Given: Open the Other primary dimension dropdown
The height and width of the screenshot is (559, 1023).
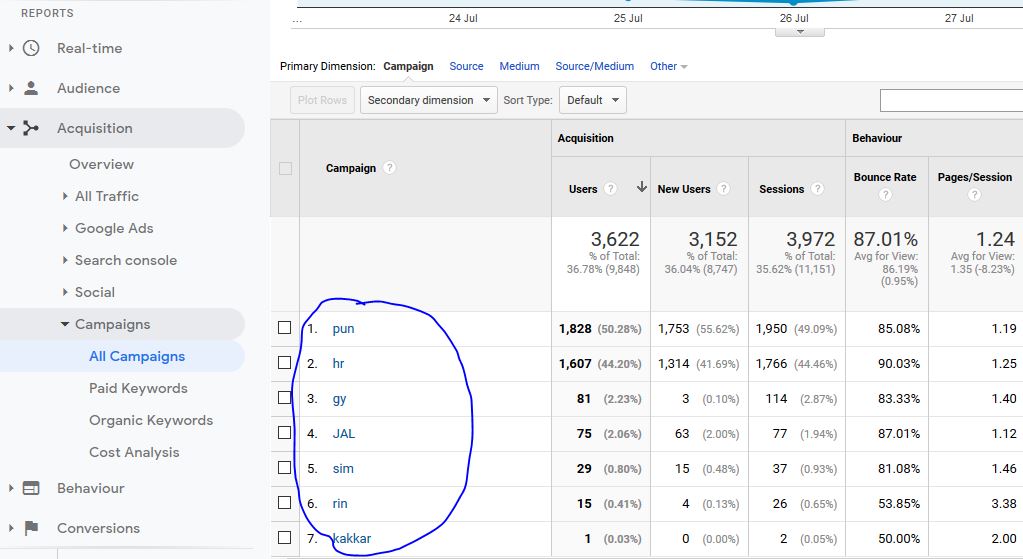Looking at the screenshot, I should [x=669, y=66].
